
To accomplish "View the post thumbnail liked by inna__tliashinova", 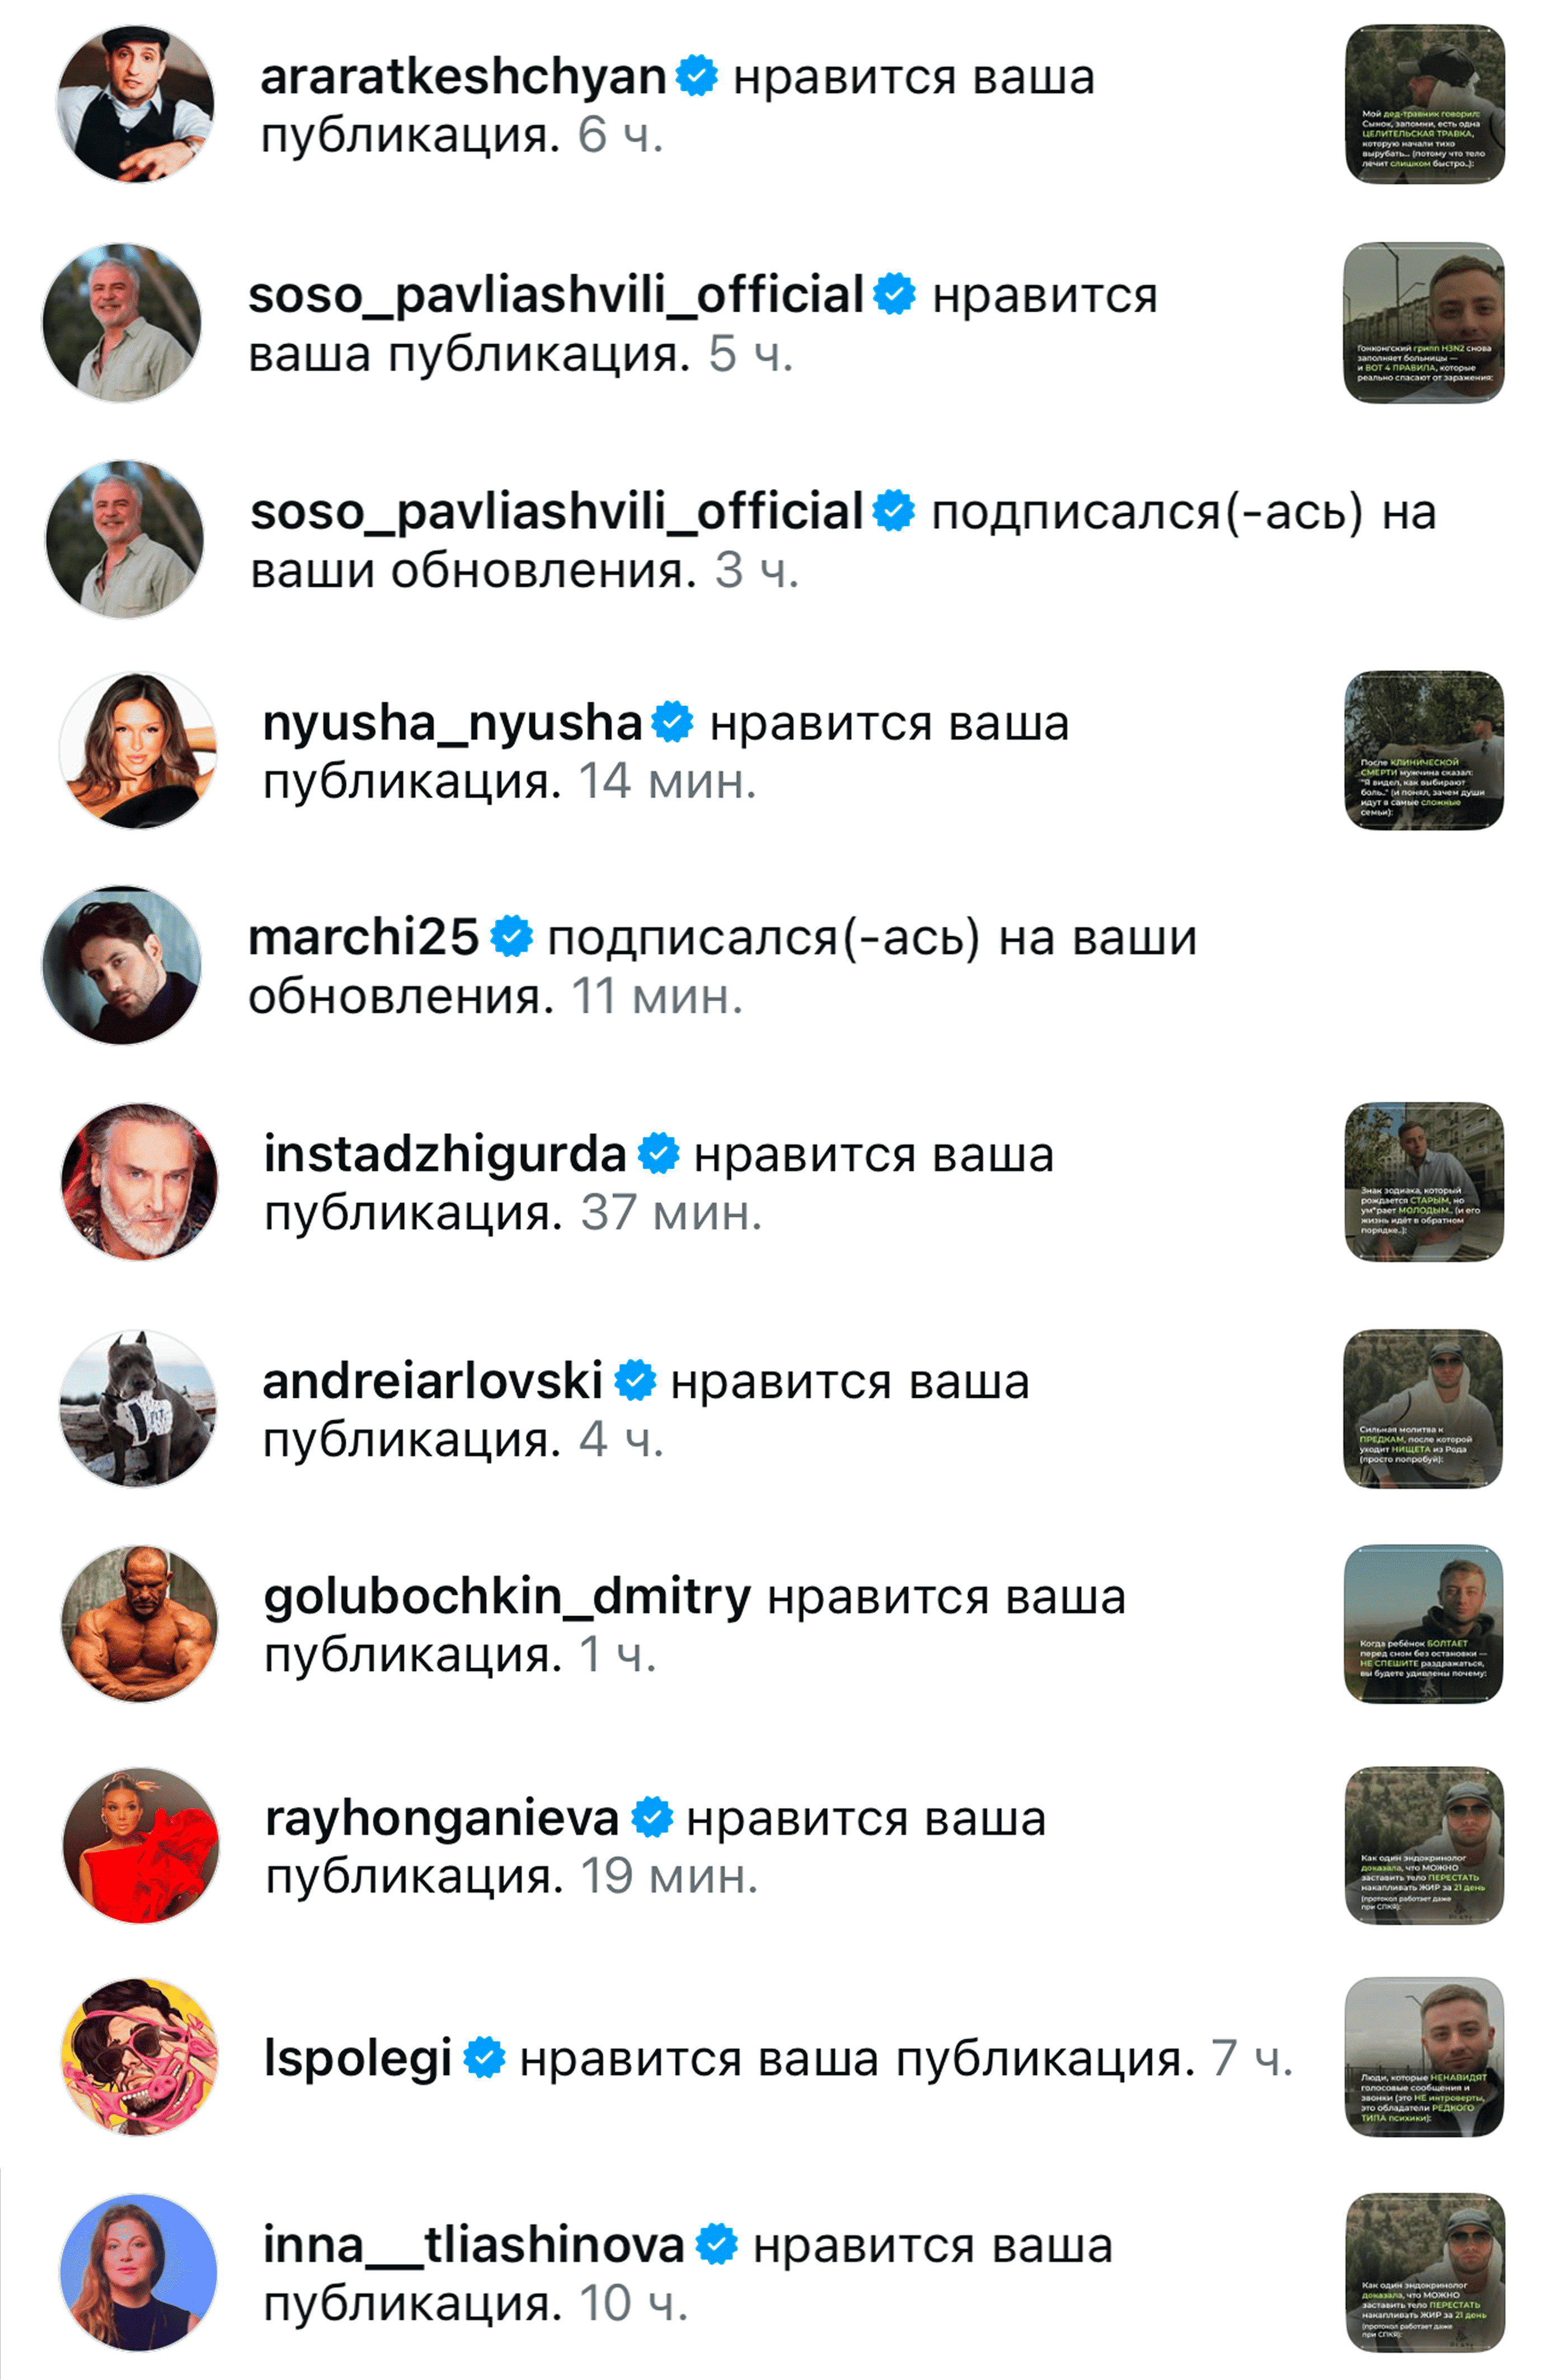I will tap(1425, 2273).
